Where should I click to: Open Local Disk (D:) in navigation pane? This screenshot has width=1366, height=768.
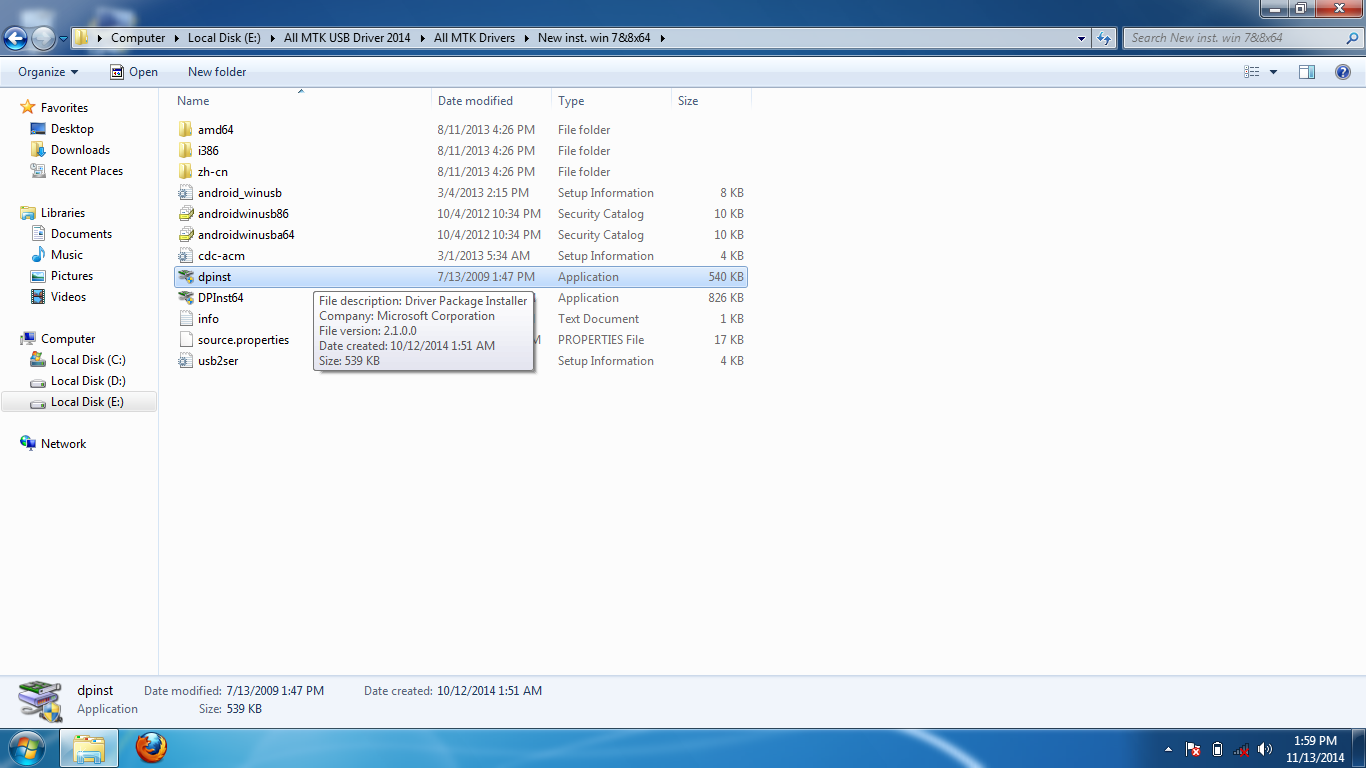pyautogui.click(x=88, y=381)
